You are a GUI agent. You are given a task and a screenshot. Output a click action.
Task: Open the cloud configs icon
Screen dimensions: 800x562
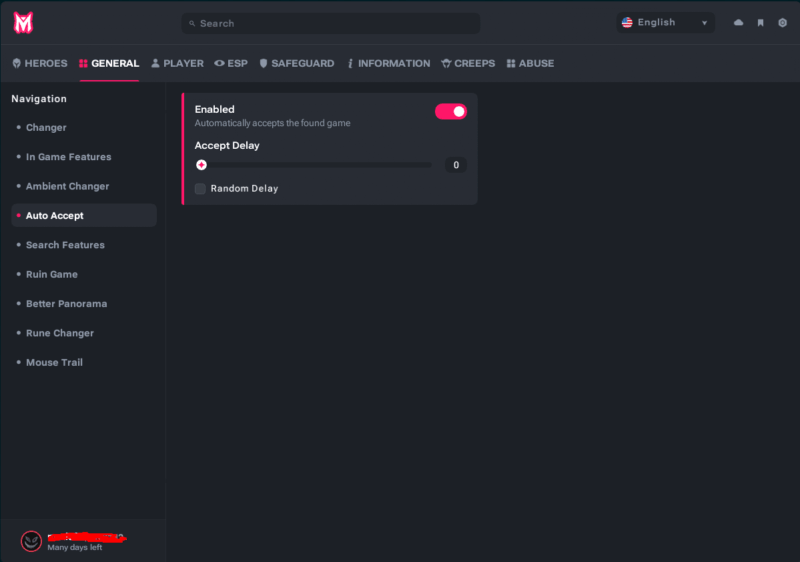pos(738,22)
